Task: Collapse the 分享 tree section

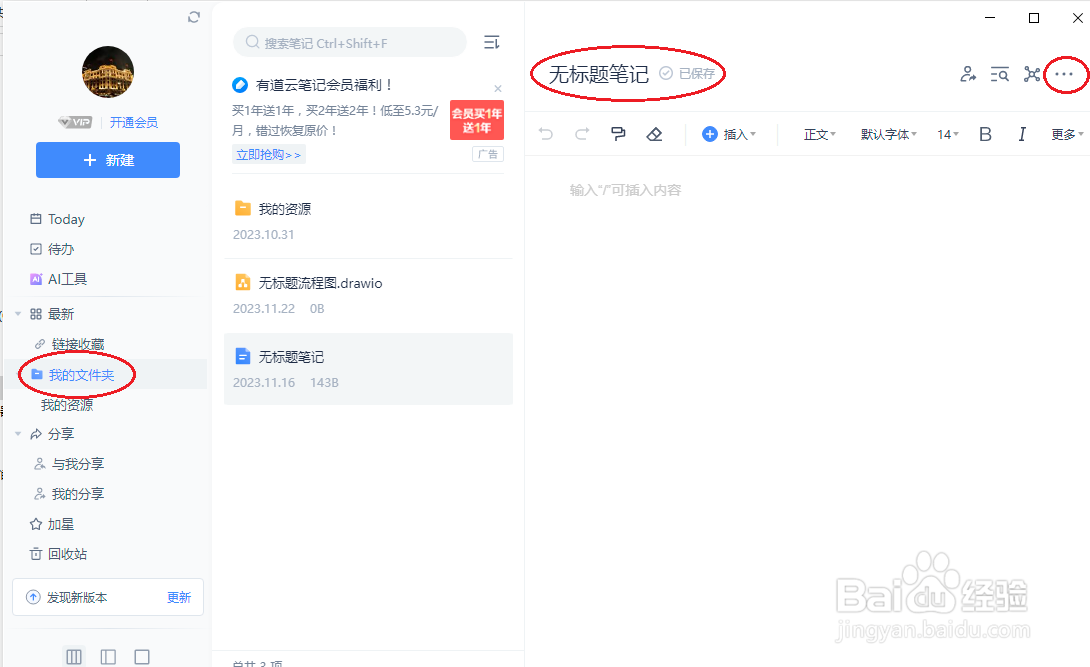Action: pyautogui.click(x=18, y=434)
